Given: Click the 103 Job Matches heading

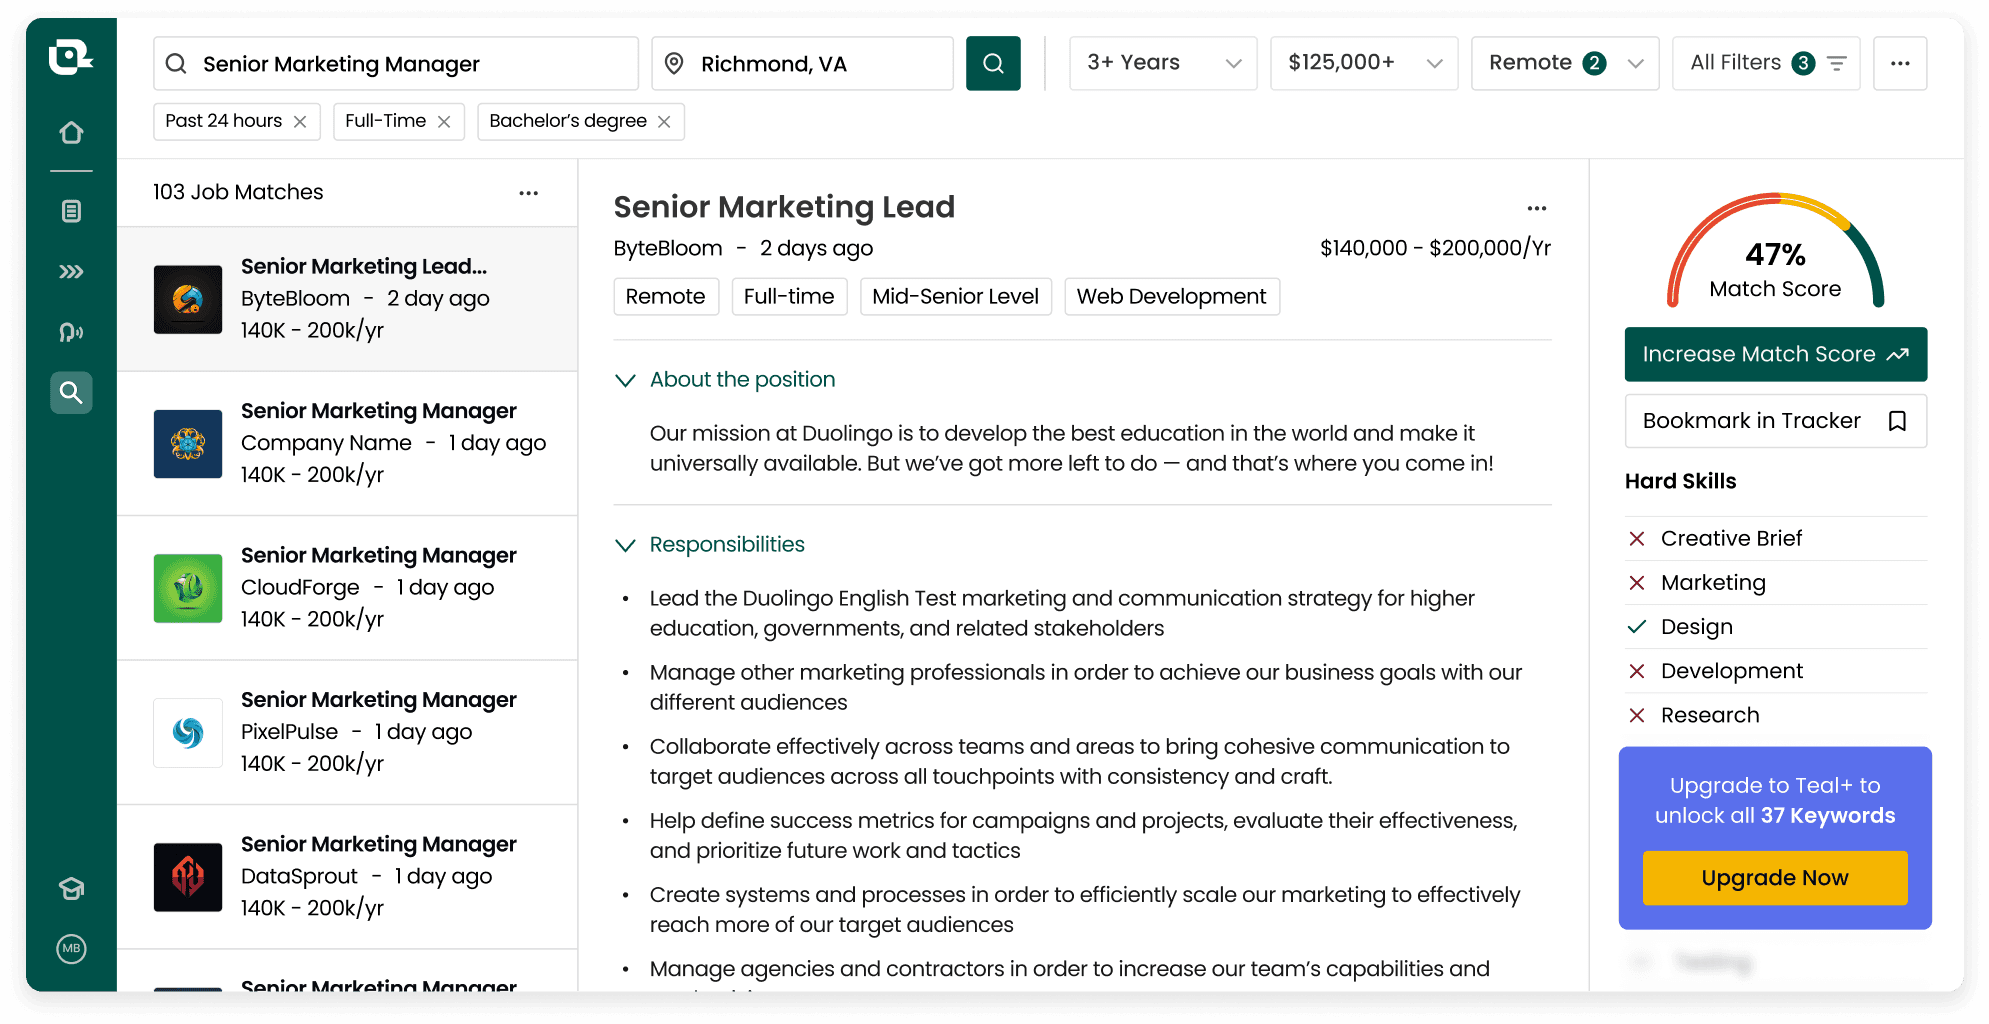Looking at the screenshot, I should click(x=238, y=192).
